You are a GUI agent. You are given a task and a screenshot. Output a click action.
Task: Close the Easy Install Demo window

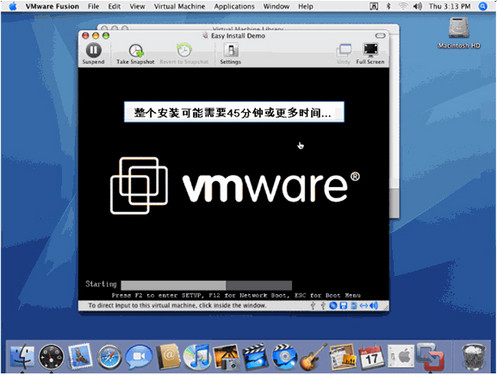[86, 36]
